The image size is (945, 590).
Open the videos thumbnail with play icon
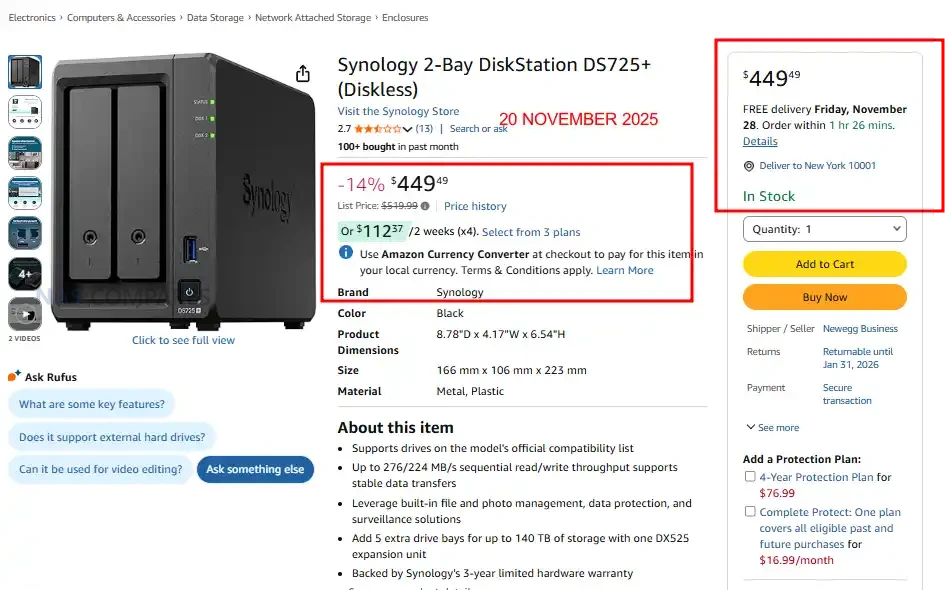(x=25, y=314)
